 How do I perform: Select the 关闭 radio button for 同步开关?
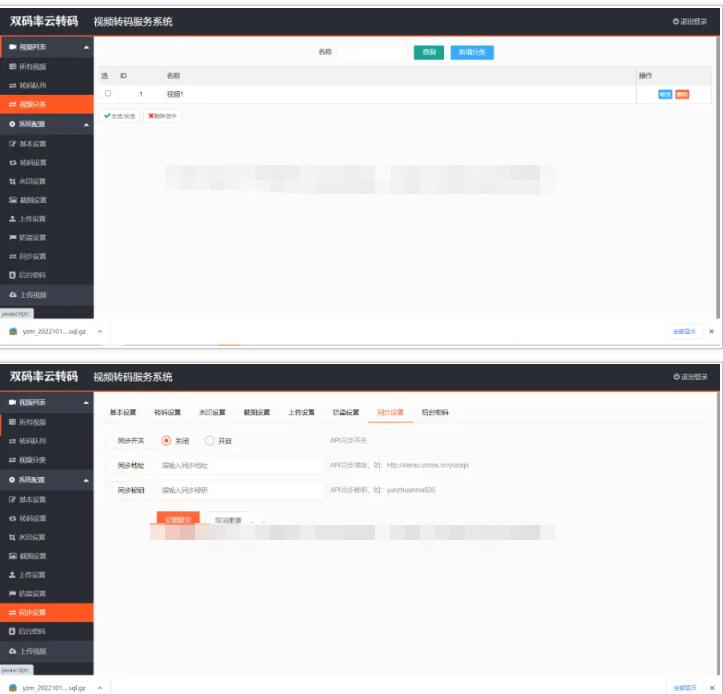click(166, 440)
